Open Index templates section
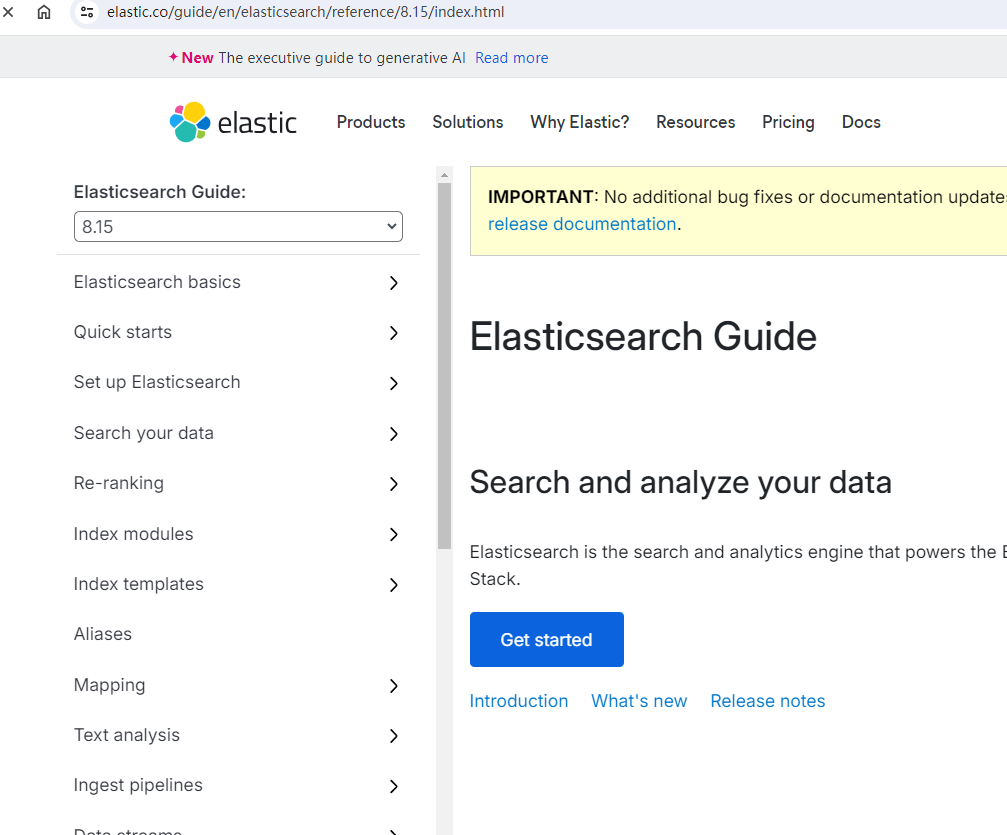The height and width of the screenshot is (835, 1007). 138,584
